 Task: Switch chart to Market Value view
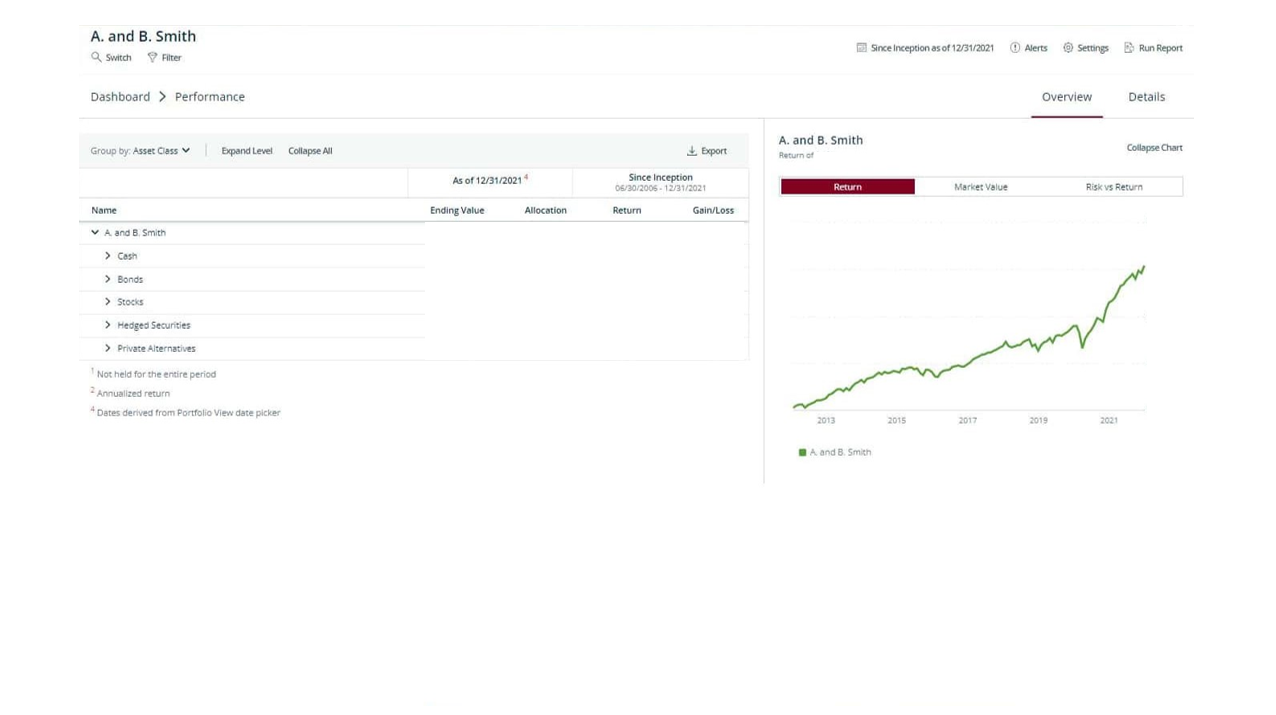coord(981,186)
